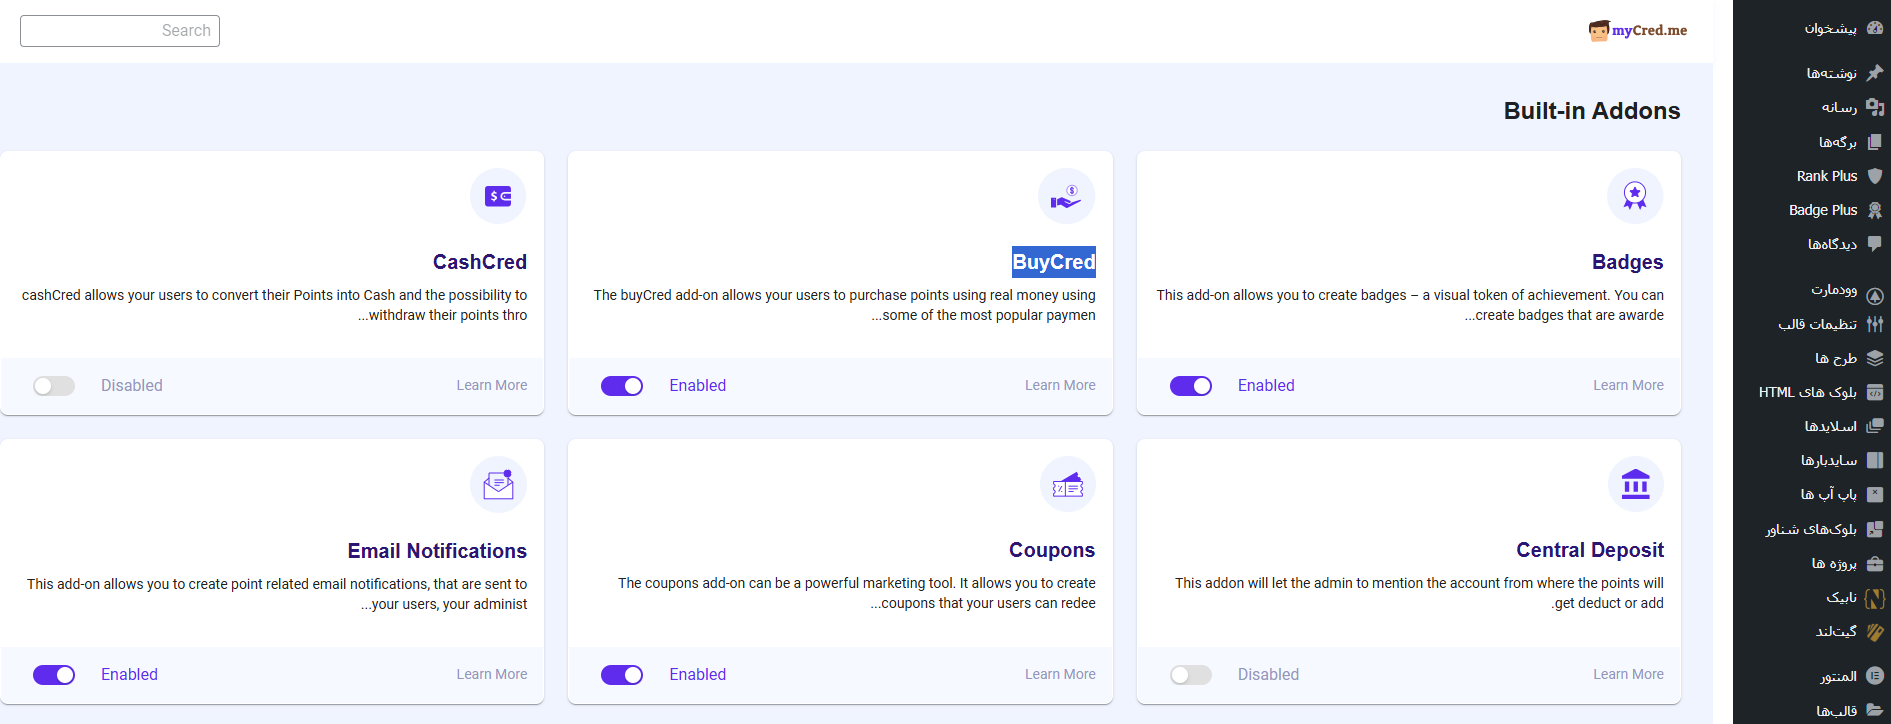Follow Learn More on Central Deposit card
This screenshot has height=724, width=1891.
tap(1629, 674)
